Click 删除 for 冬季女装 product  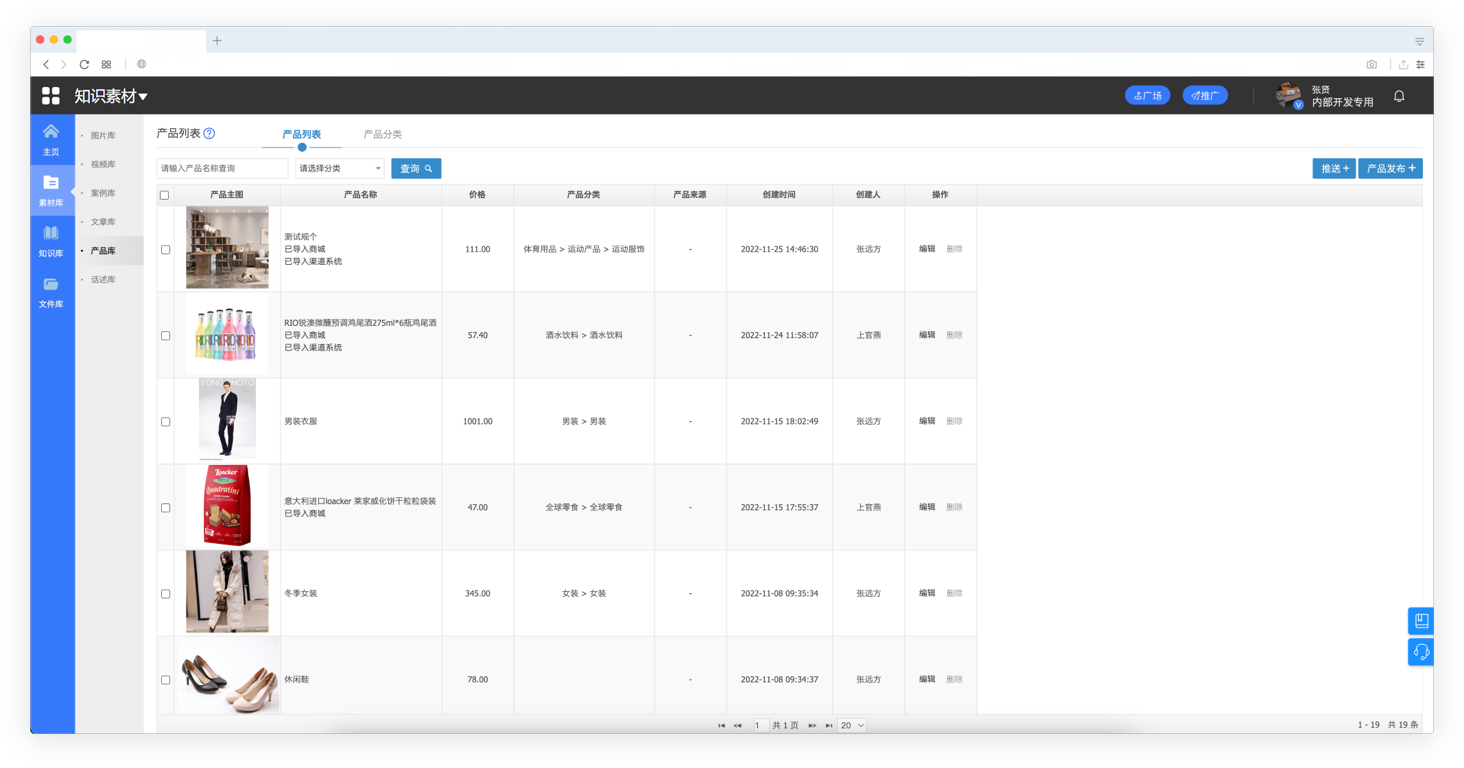pyautogui.click(x=955, y=593)
